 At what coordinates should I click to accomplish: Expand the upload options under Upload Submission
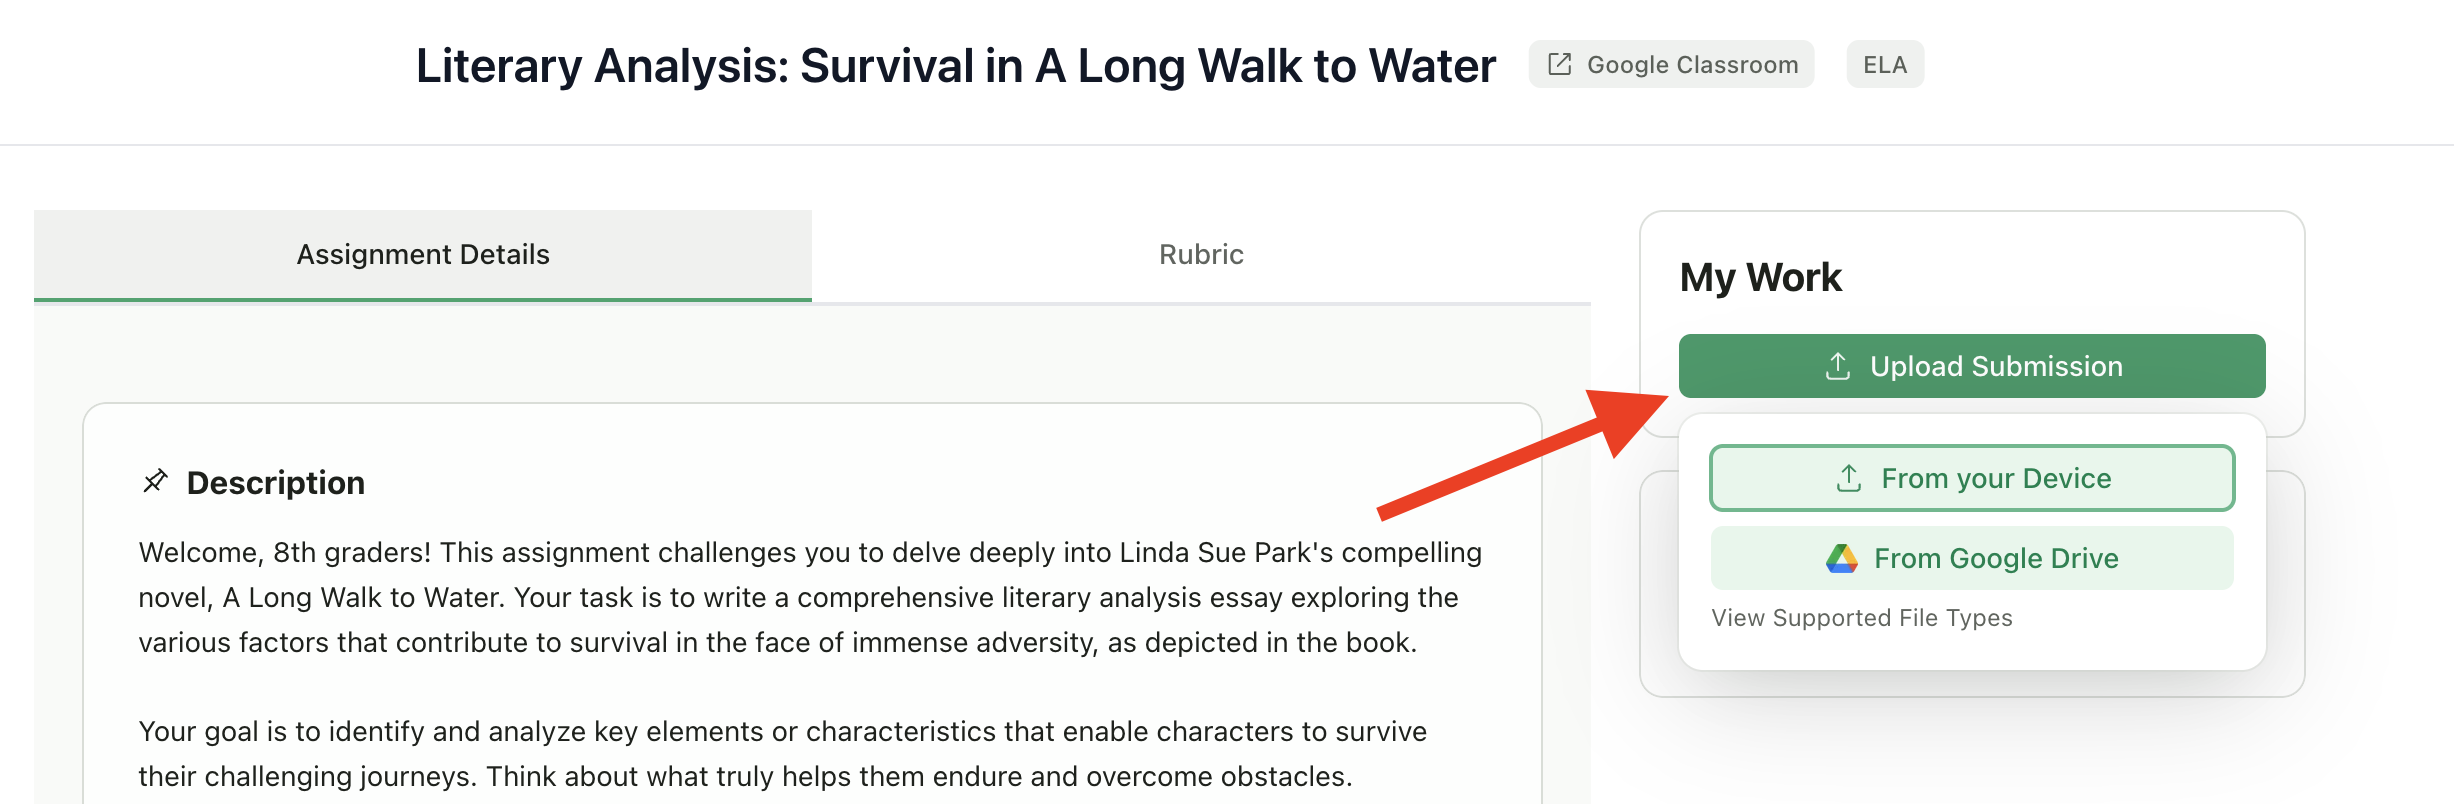pyautogui.click(x=1971, y=365)
